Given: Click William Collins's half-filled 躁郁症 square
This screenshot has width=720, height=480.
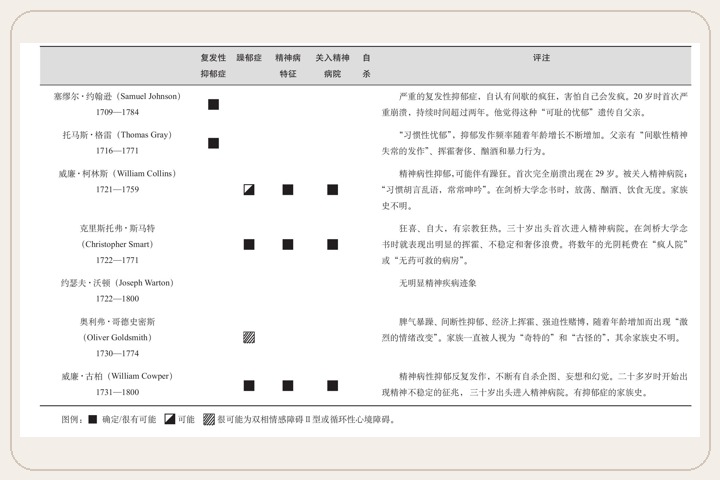Looking at the screenshot, I should (249, 190).
